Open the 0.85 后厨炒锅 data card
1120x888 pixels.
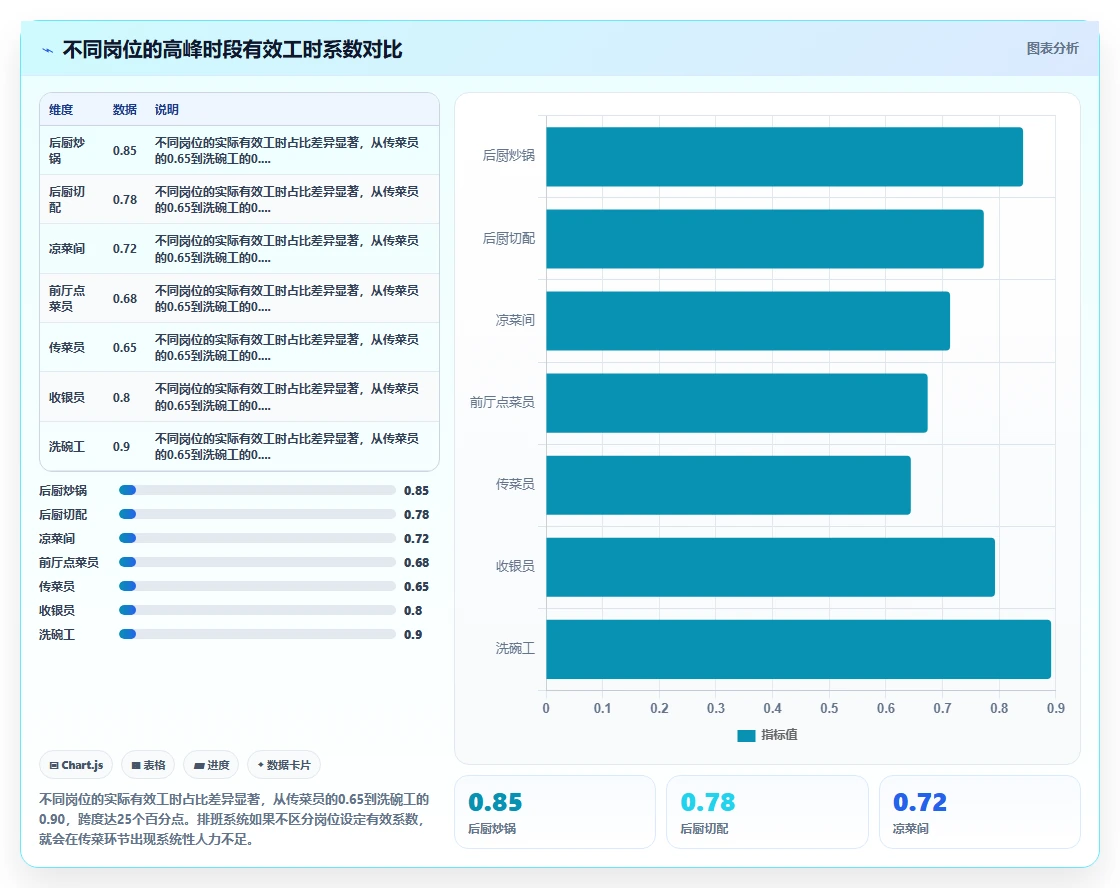point(555,812)
